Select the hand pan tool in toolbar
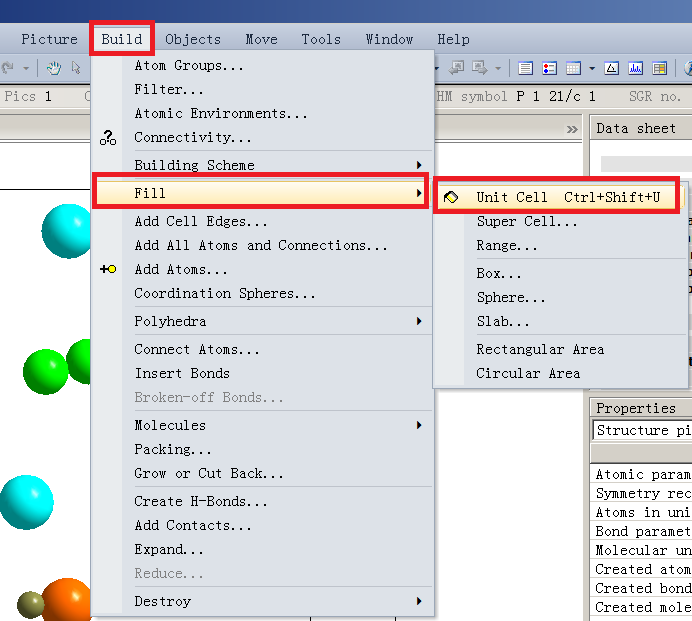 tap(54, 69)
